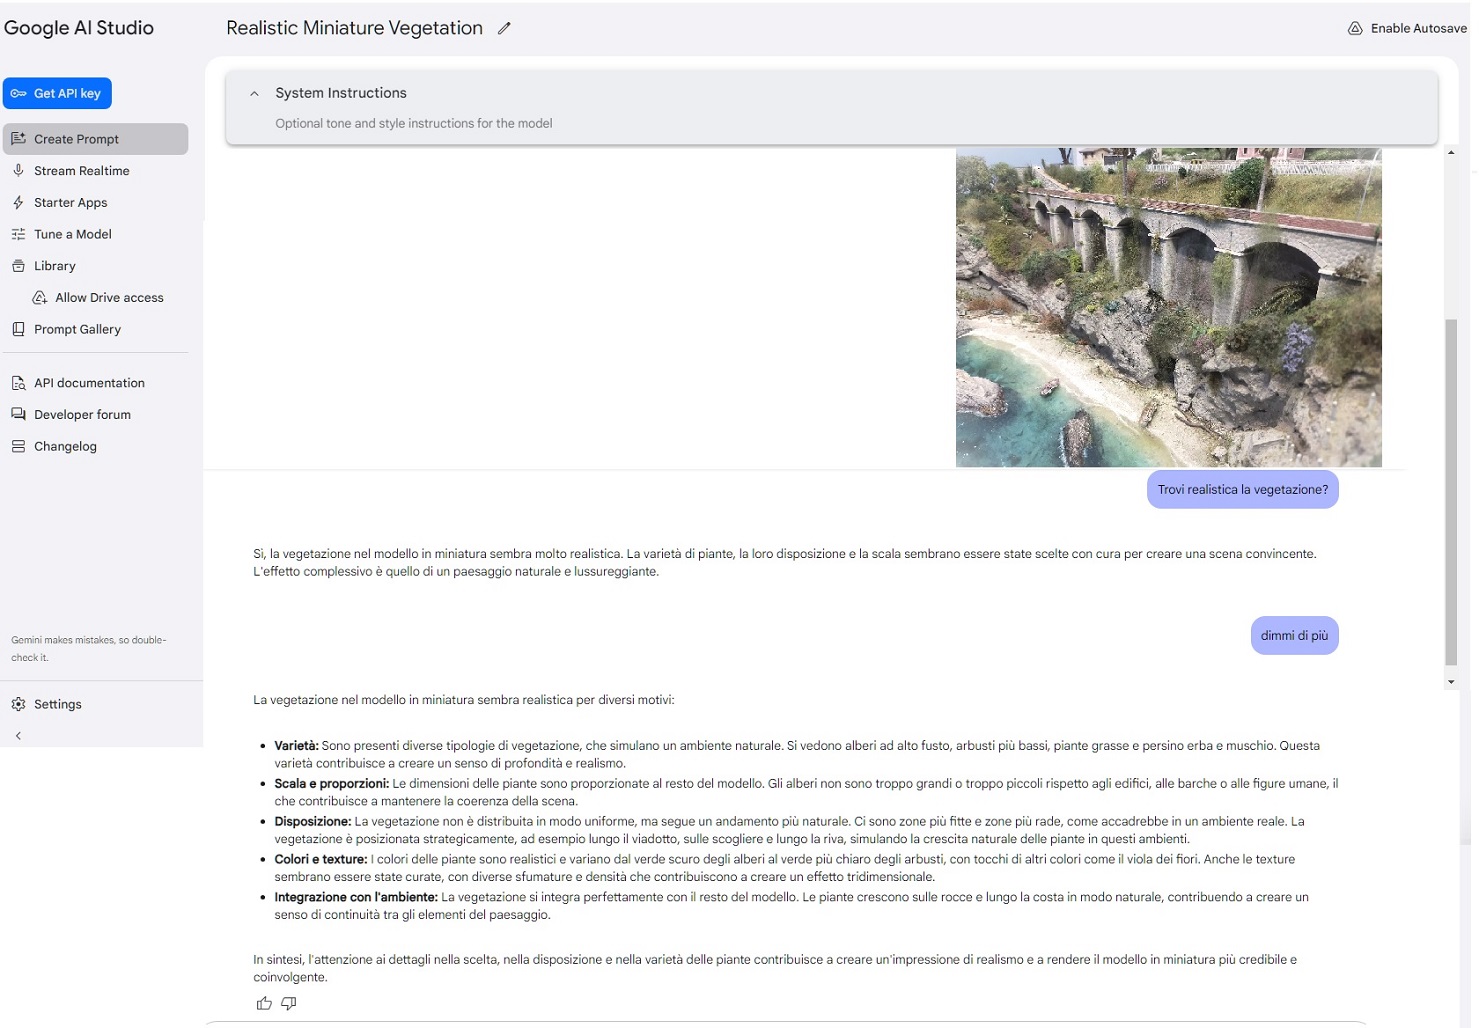Open Stream Realtime from the sidebar
The image size is (1479, 1028).
tap(81, 171)
